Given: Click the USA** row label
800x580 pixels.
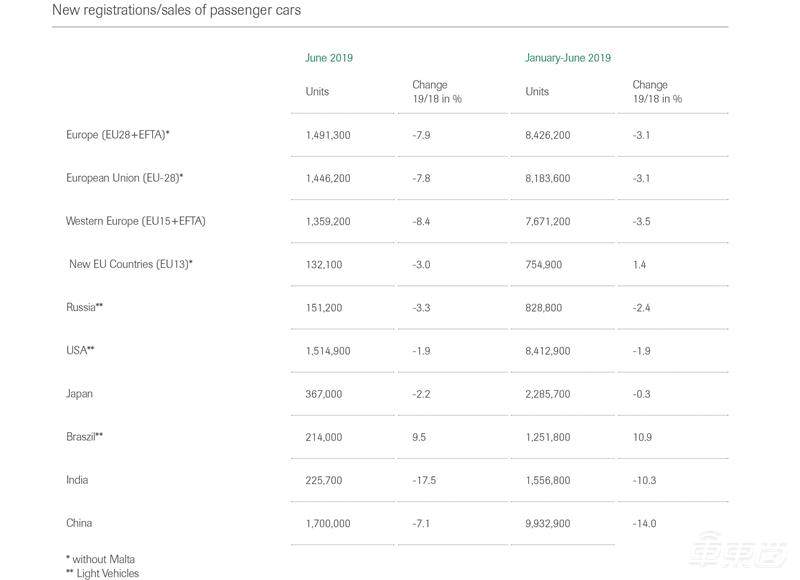Looking at the screenshot, I should (x=80, y=350).
